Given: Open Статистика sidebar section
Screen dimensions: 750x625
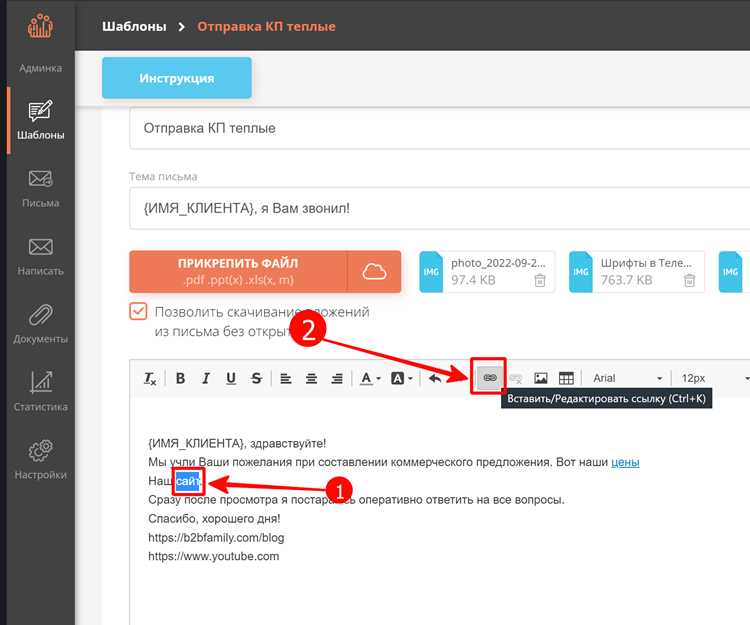Looking at the screenshot, I should (41, 392).
